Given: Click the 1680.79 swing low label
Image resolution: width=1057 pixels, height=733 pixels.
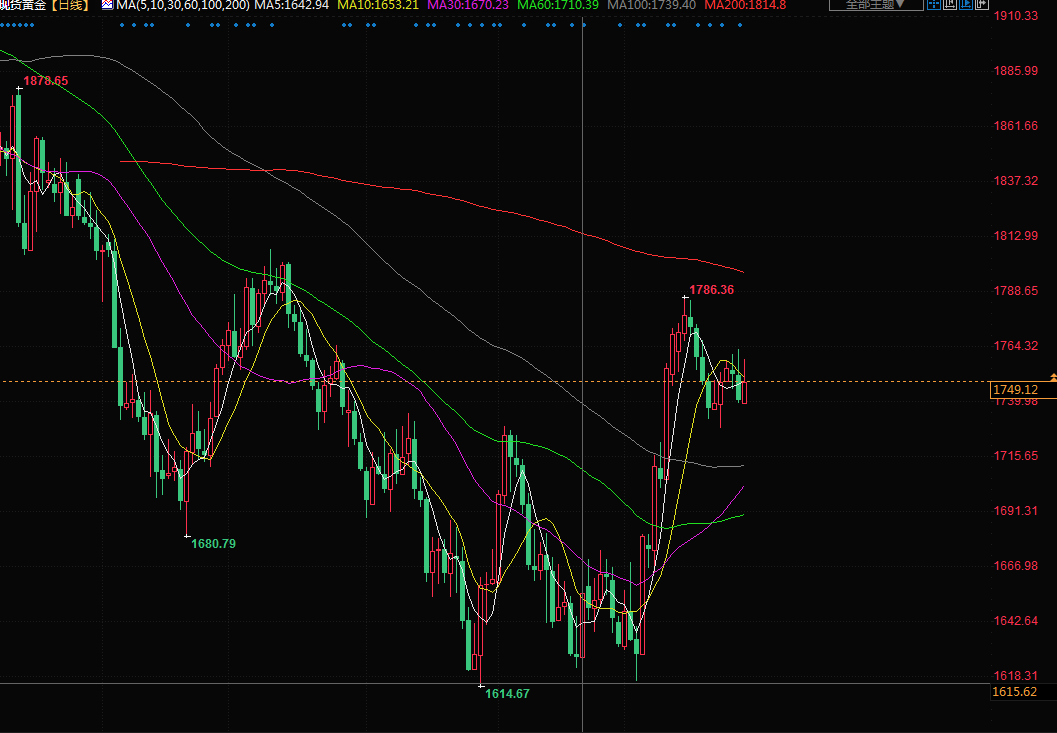Looking at the screenshot, I should pos(213,543).
